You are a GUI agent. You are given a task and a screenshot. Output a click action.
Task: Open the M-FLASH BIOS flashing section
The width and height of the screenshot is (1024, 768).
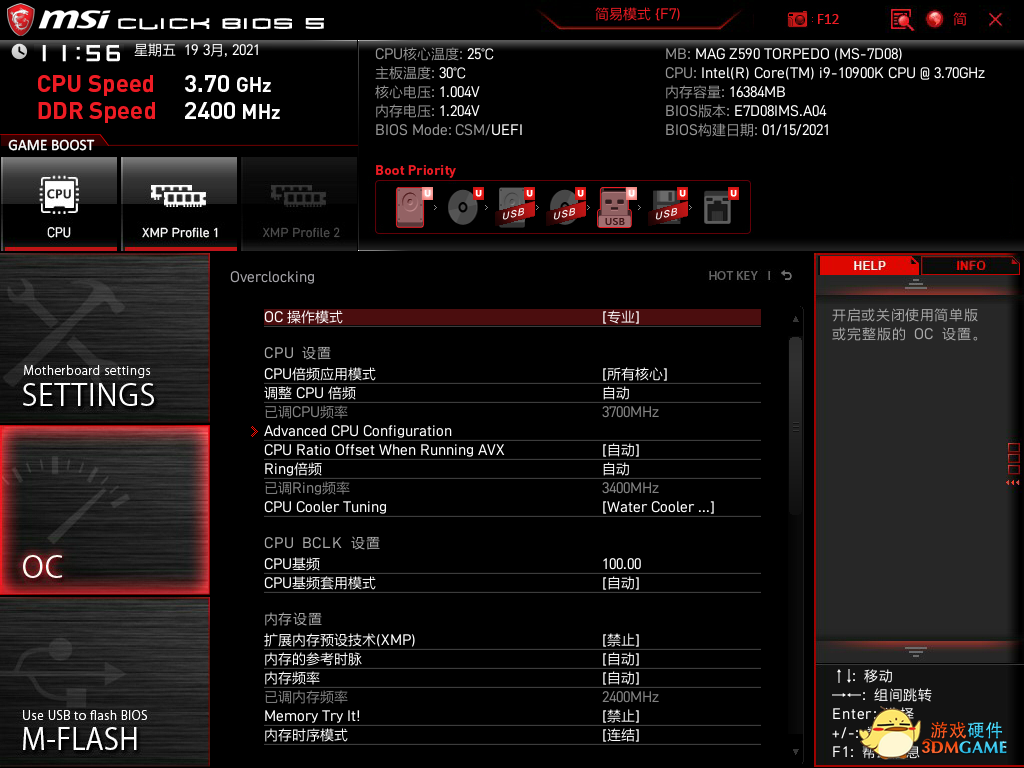tap(104, 682)
